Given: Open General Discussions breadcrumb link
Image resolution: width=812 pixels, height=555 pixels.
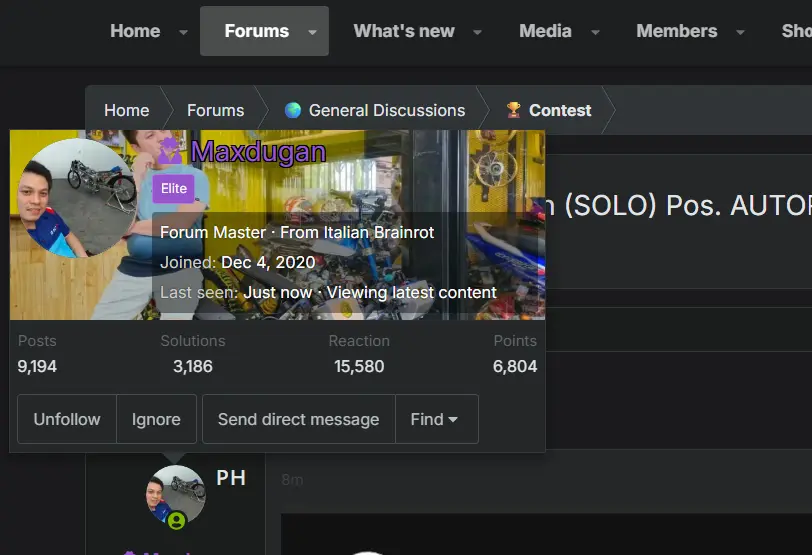Looking at the screenshot, I should tap(387, 110).
